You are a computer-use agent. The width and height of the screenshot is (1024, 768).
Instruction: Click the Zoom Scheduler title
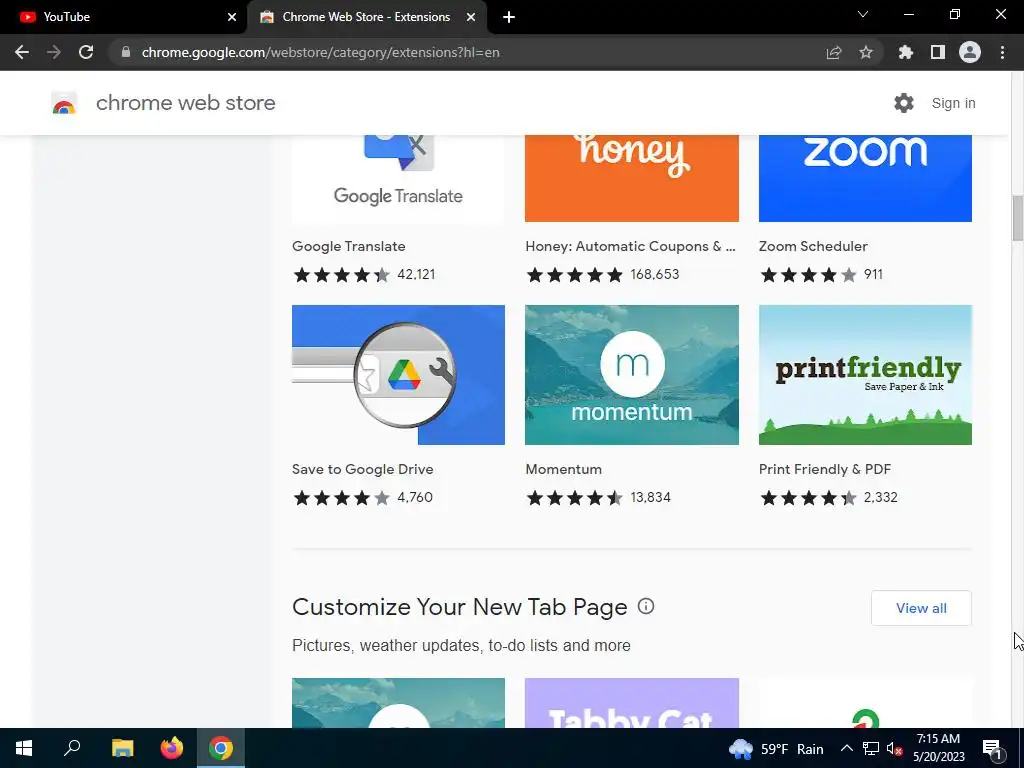point(813,246)
